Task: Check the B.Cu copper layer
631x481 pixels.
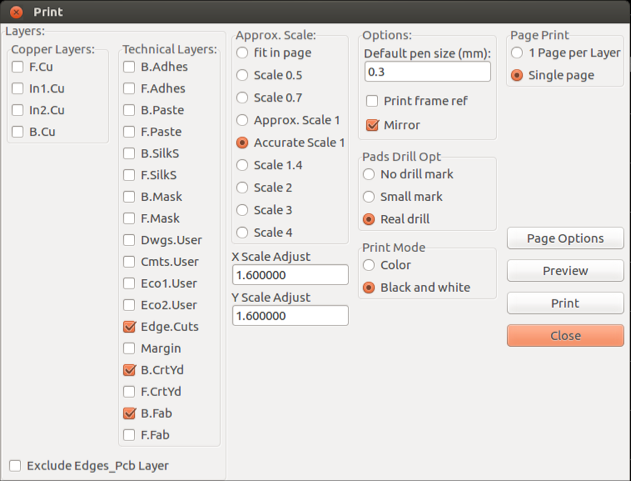Action: (18, 132)
